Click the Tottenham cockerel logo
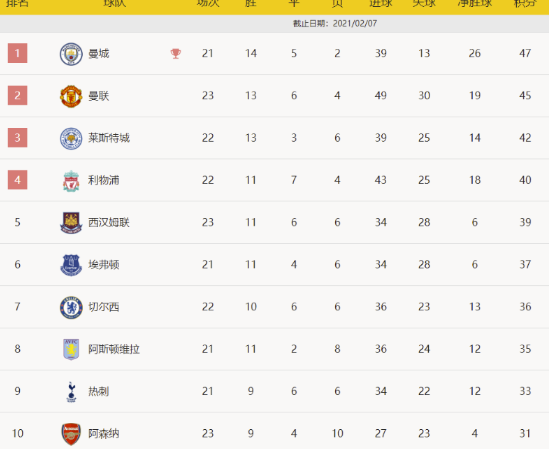Image resolution: width=550 pixels, height=449 pixels. 71,391
